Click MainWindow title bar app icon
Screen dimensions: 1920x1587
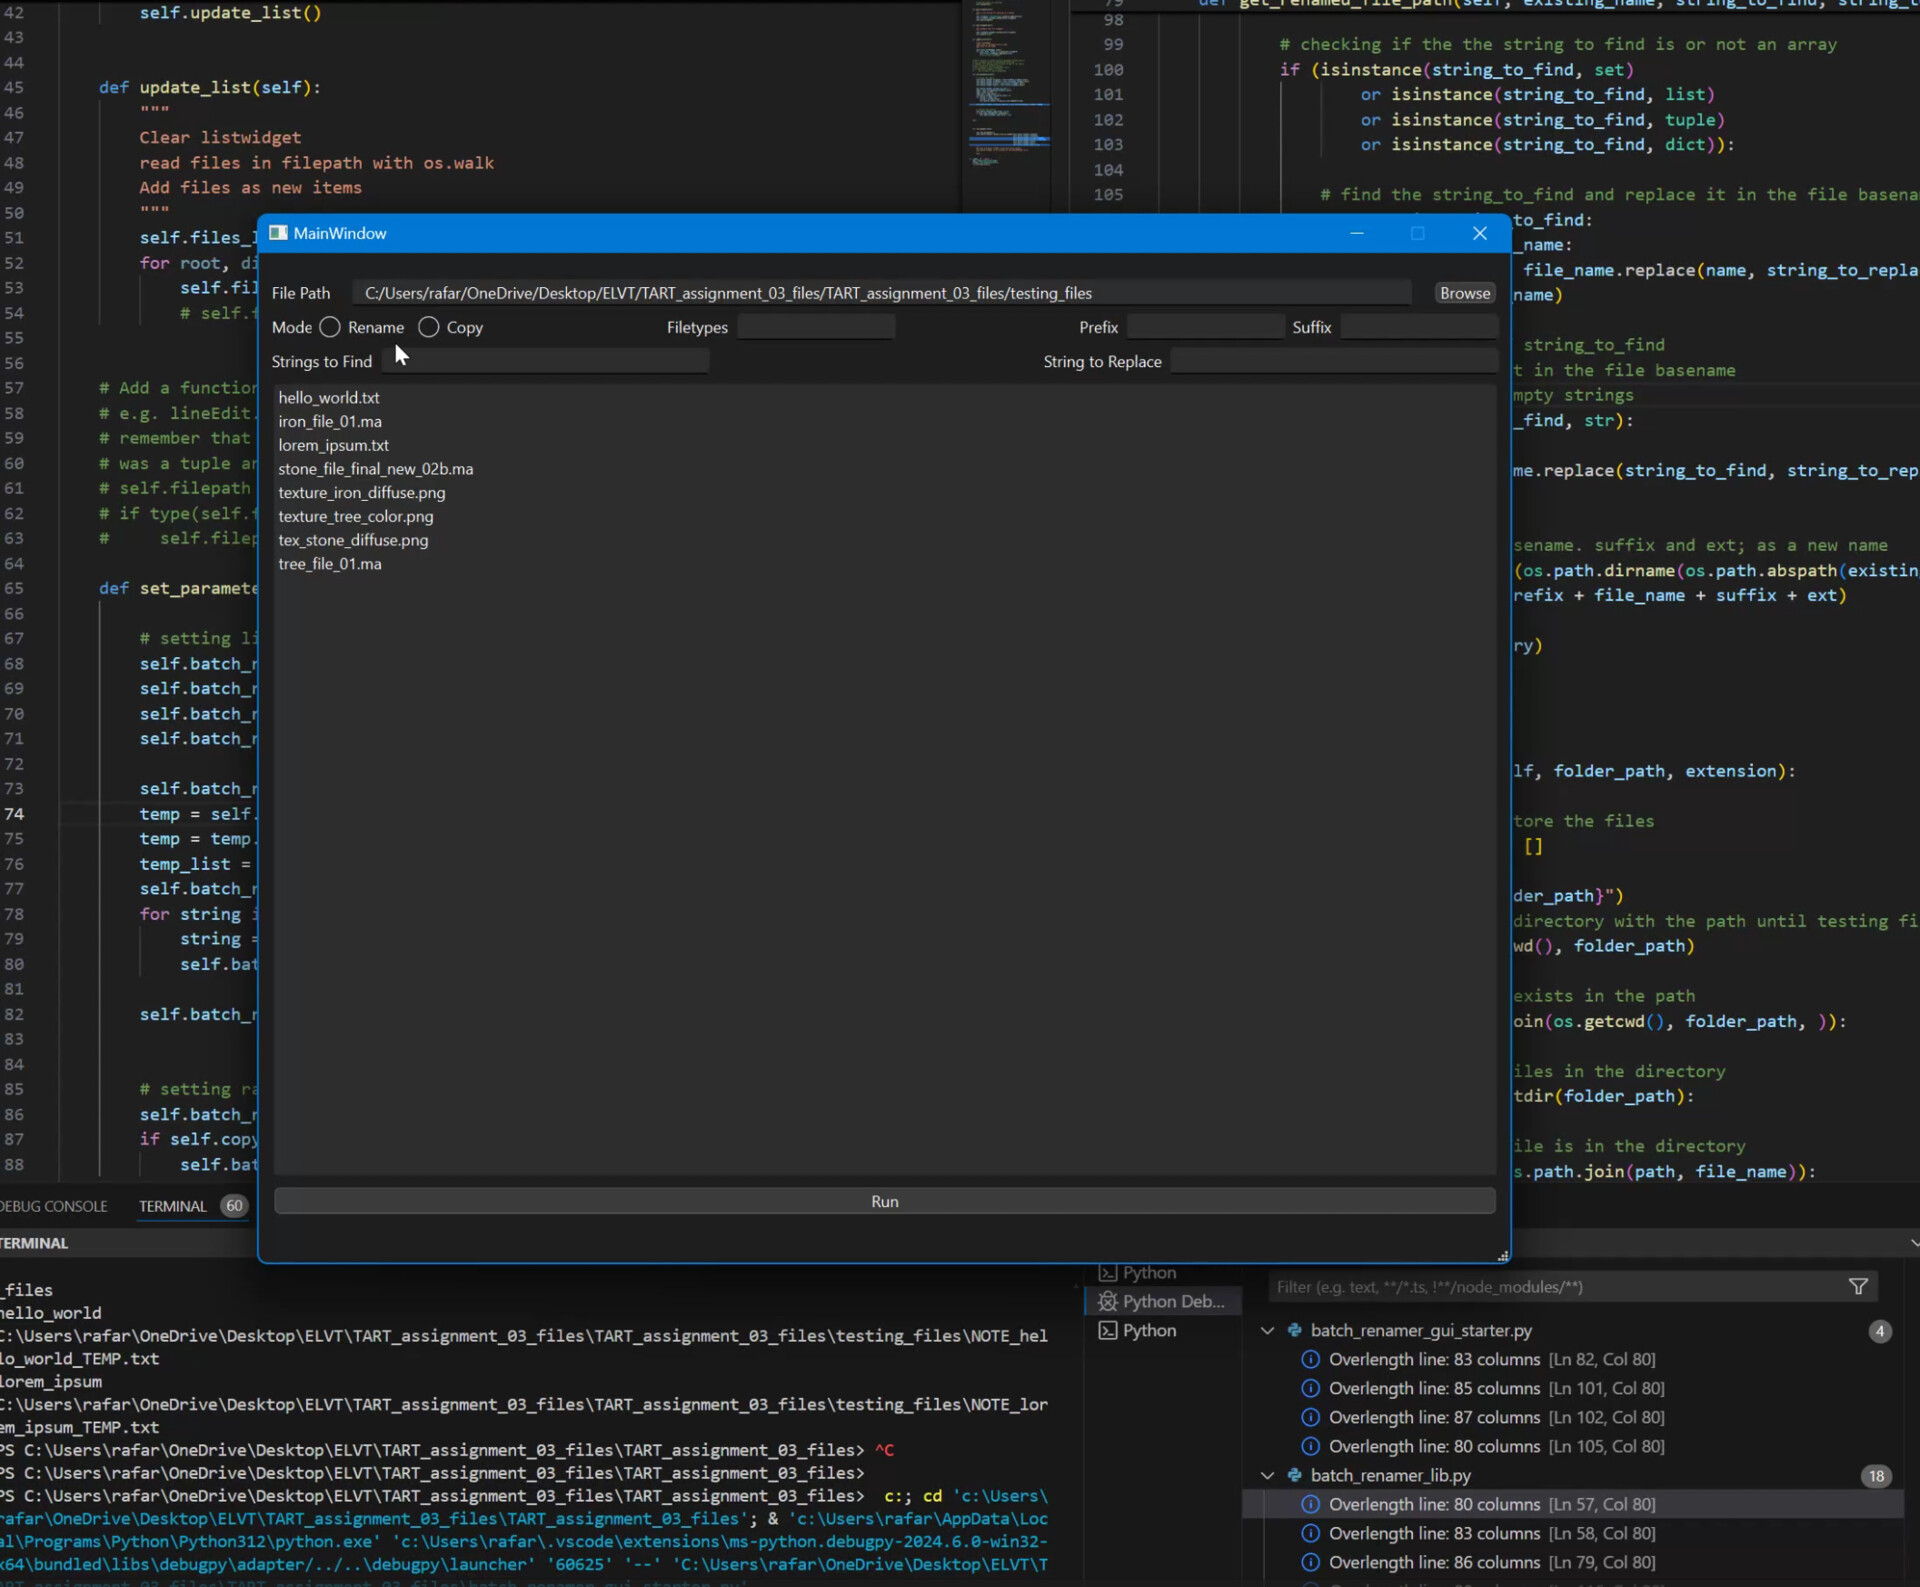pos(278,233)
